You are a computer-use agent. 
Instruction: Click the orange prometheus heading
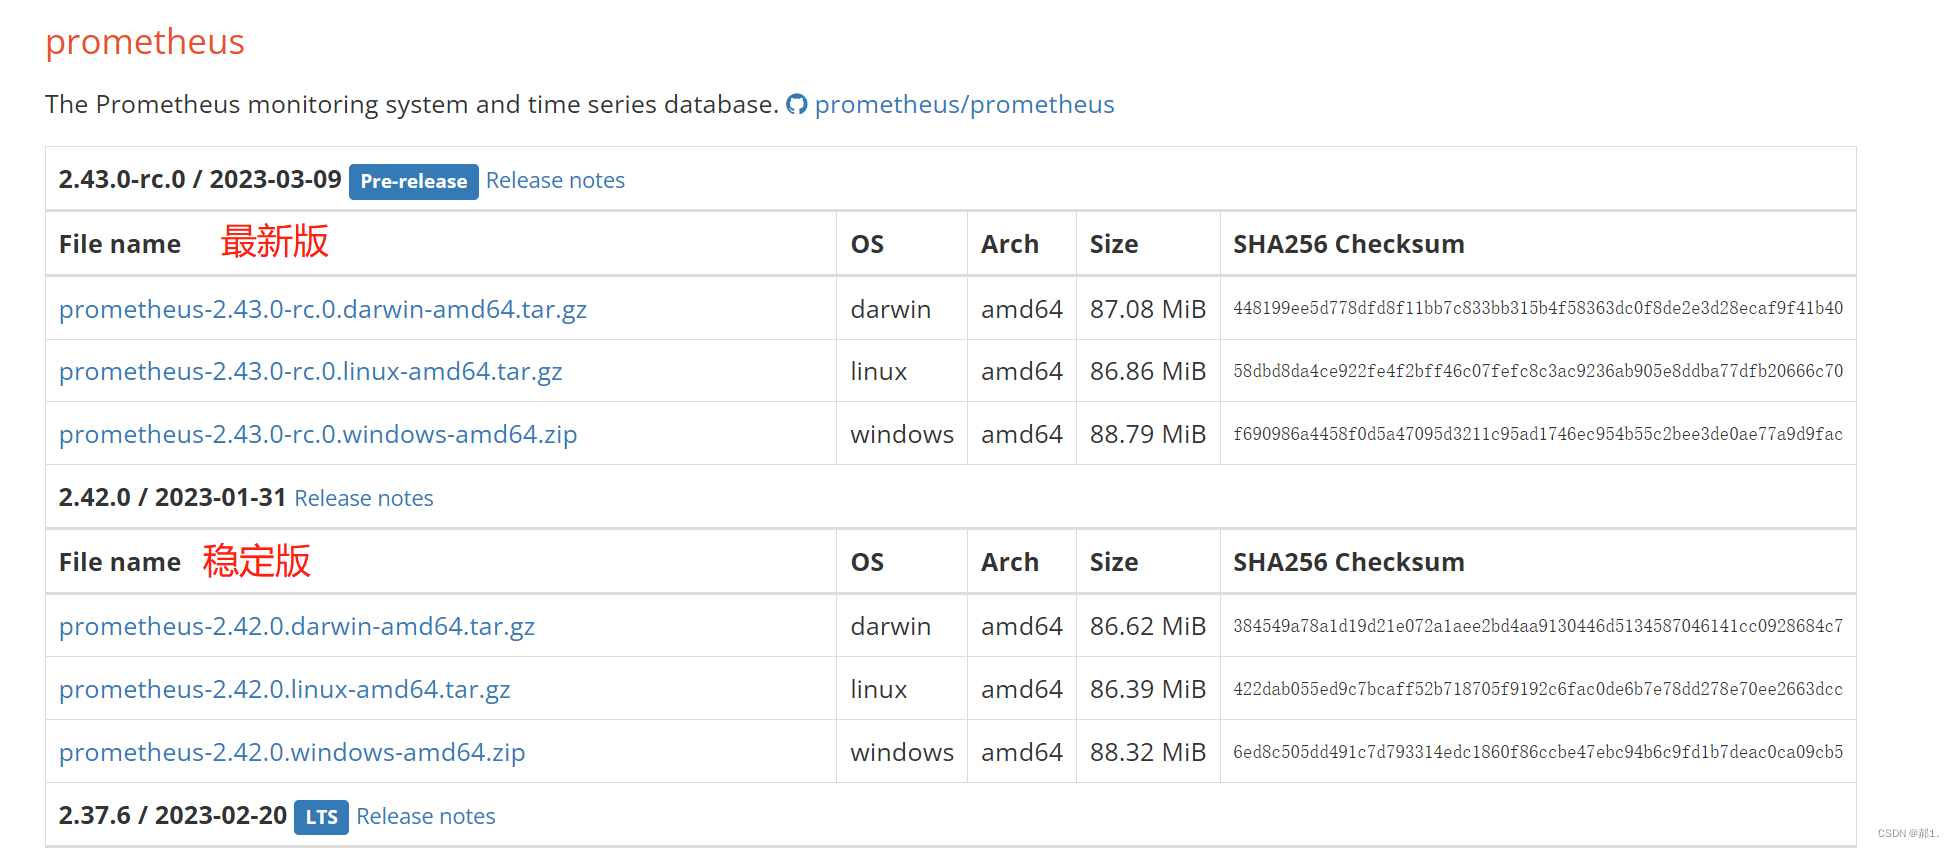coord(145,42)
